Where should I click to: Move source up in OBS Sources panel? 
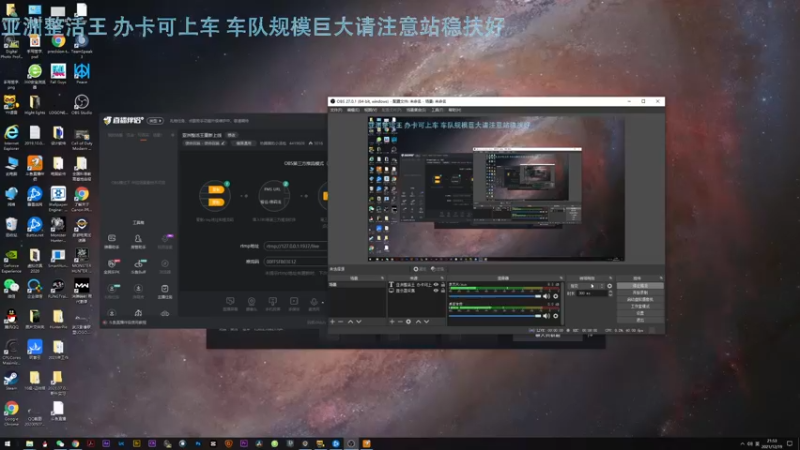pos(418,322)
